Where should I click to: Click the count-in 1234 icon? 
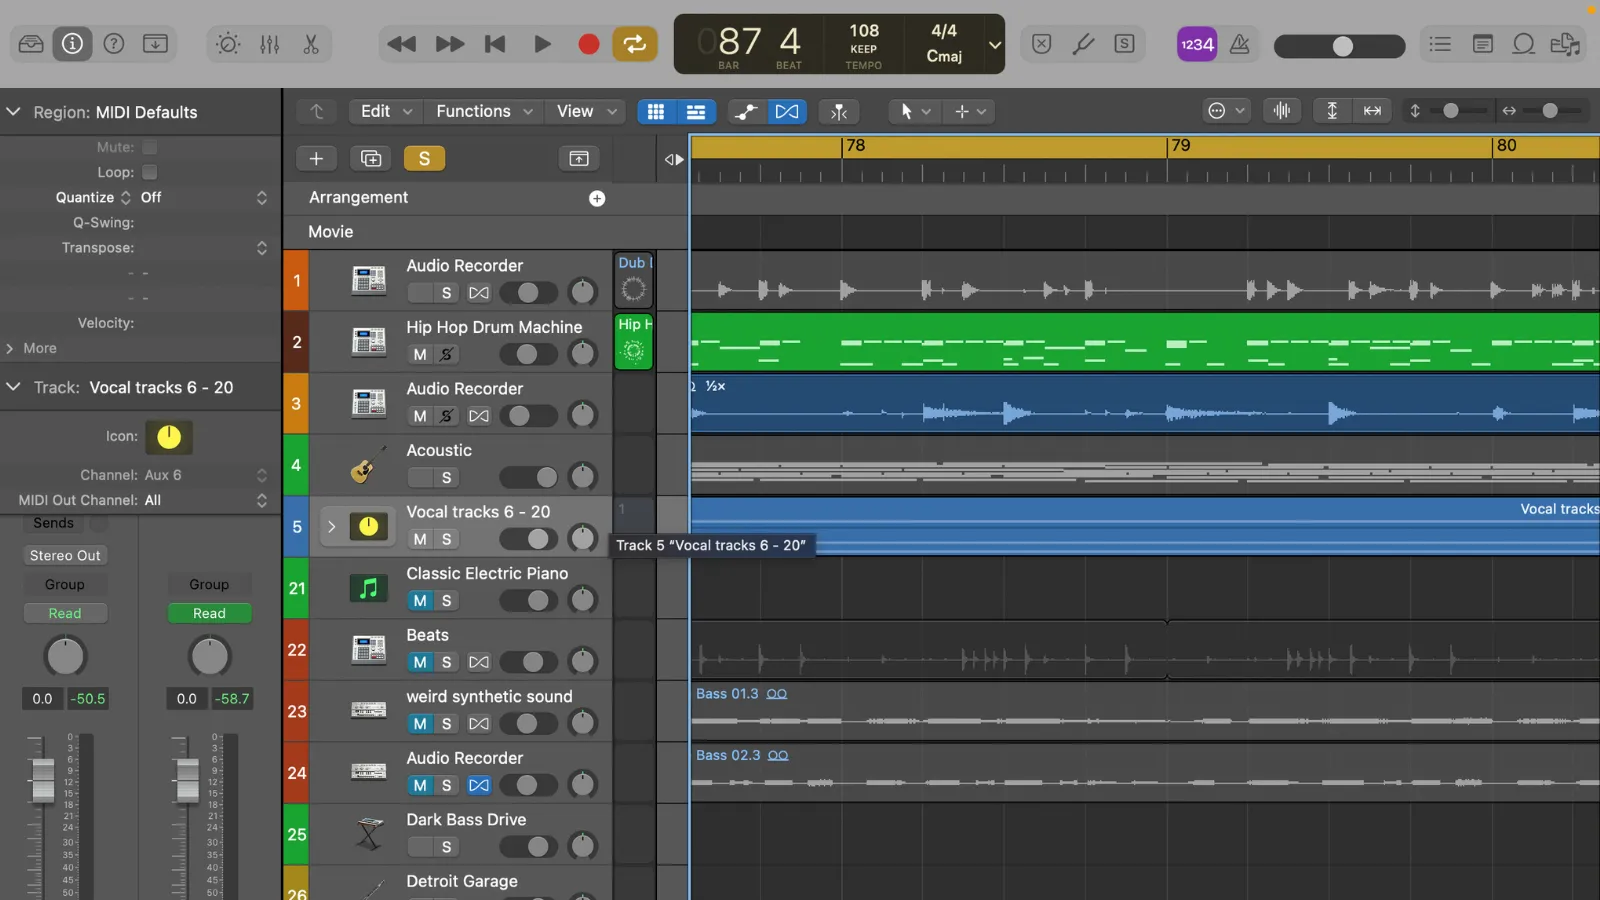pos(1197,44)
